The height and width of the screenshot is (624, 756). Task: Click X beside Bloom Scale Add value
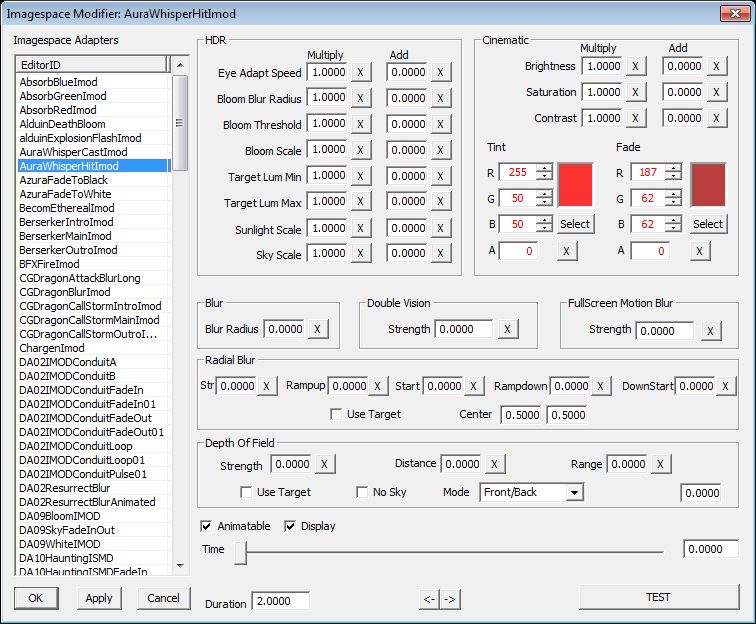pyautogui.click(x=440, y=150)
